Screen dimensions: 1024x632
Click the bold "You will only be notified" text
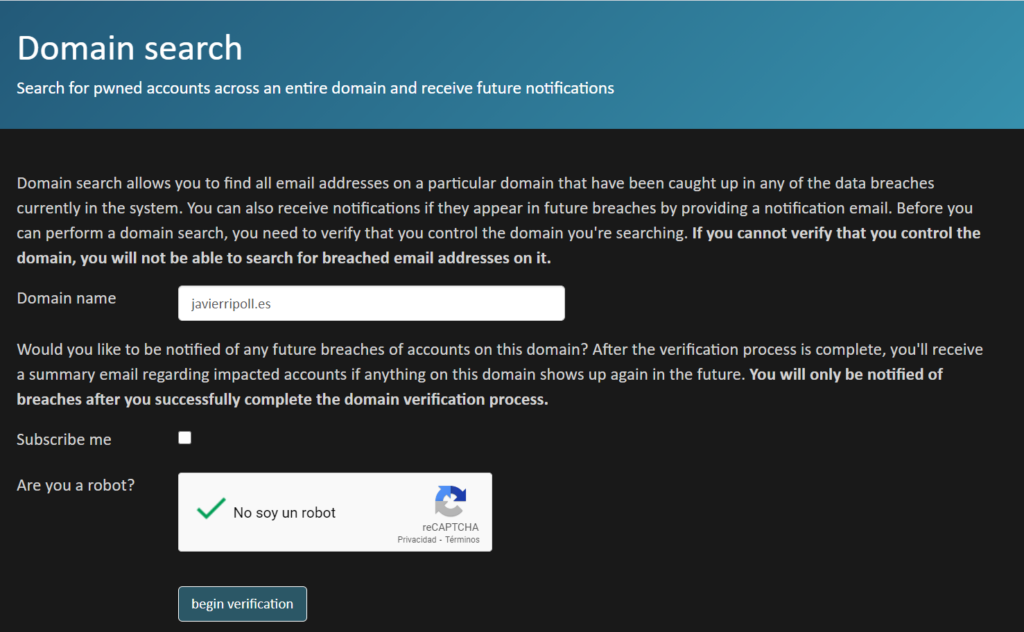pyautogui.click(x=479, y=387)
